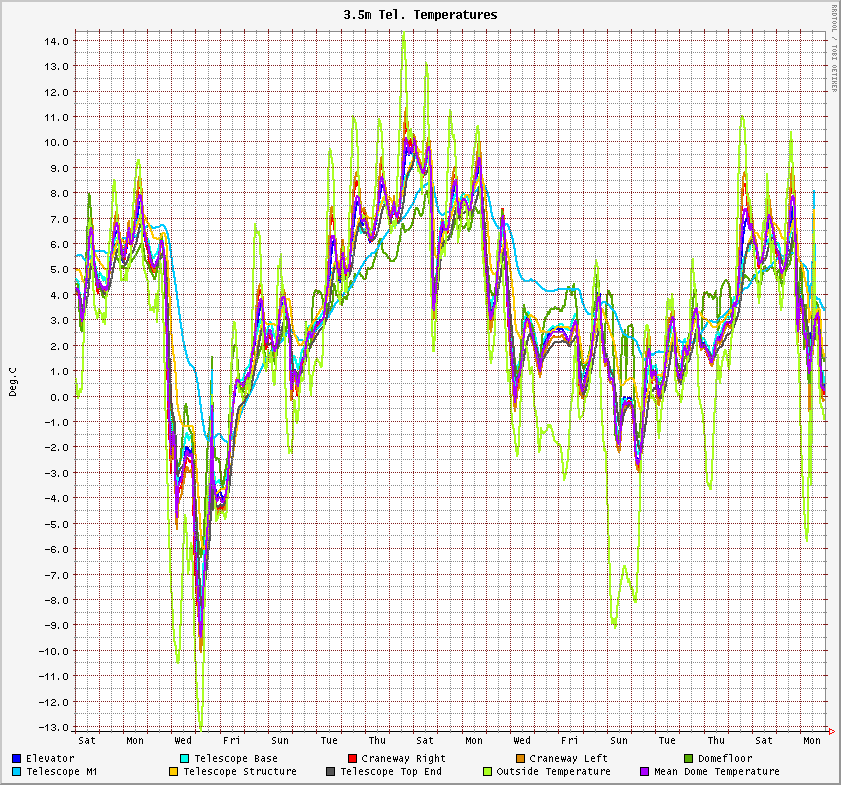Click the 14.0 y-axis tick label
This screenshot has width=841, height=785.
[x=56, y=41]
